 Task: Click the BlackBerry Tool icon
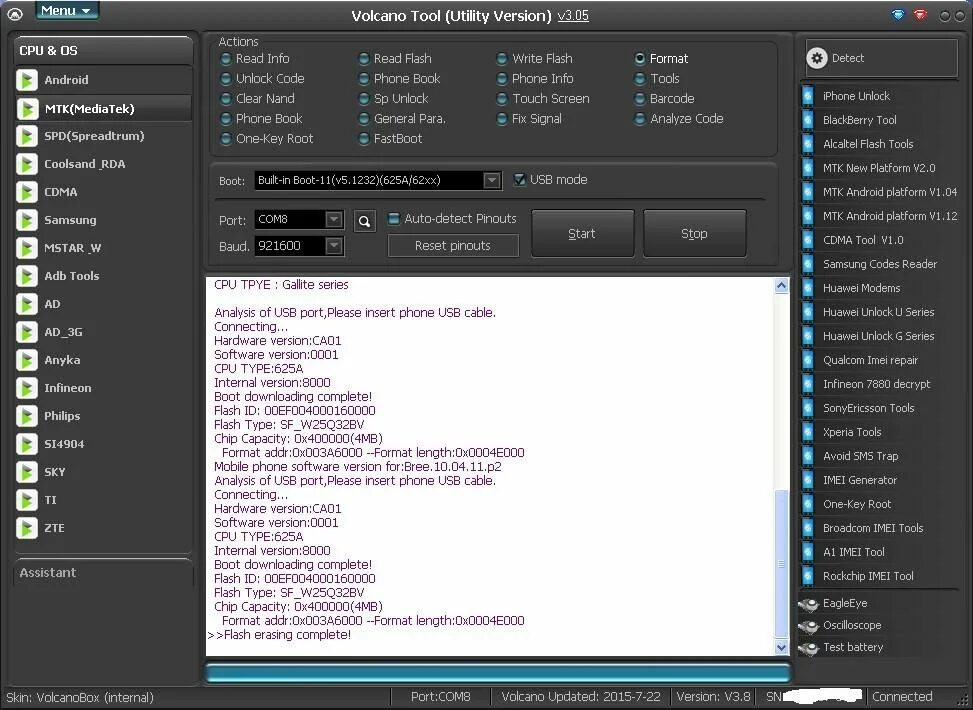coord(808,120)
